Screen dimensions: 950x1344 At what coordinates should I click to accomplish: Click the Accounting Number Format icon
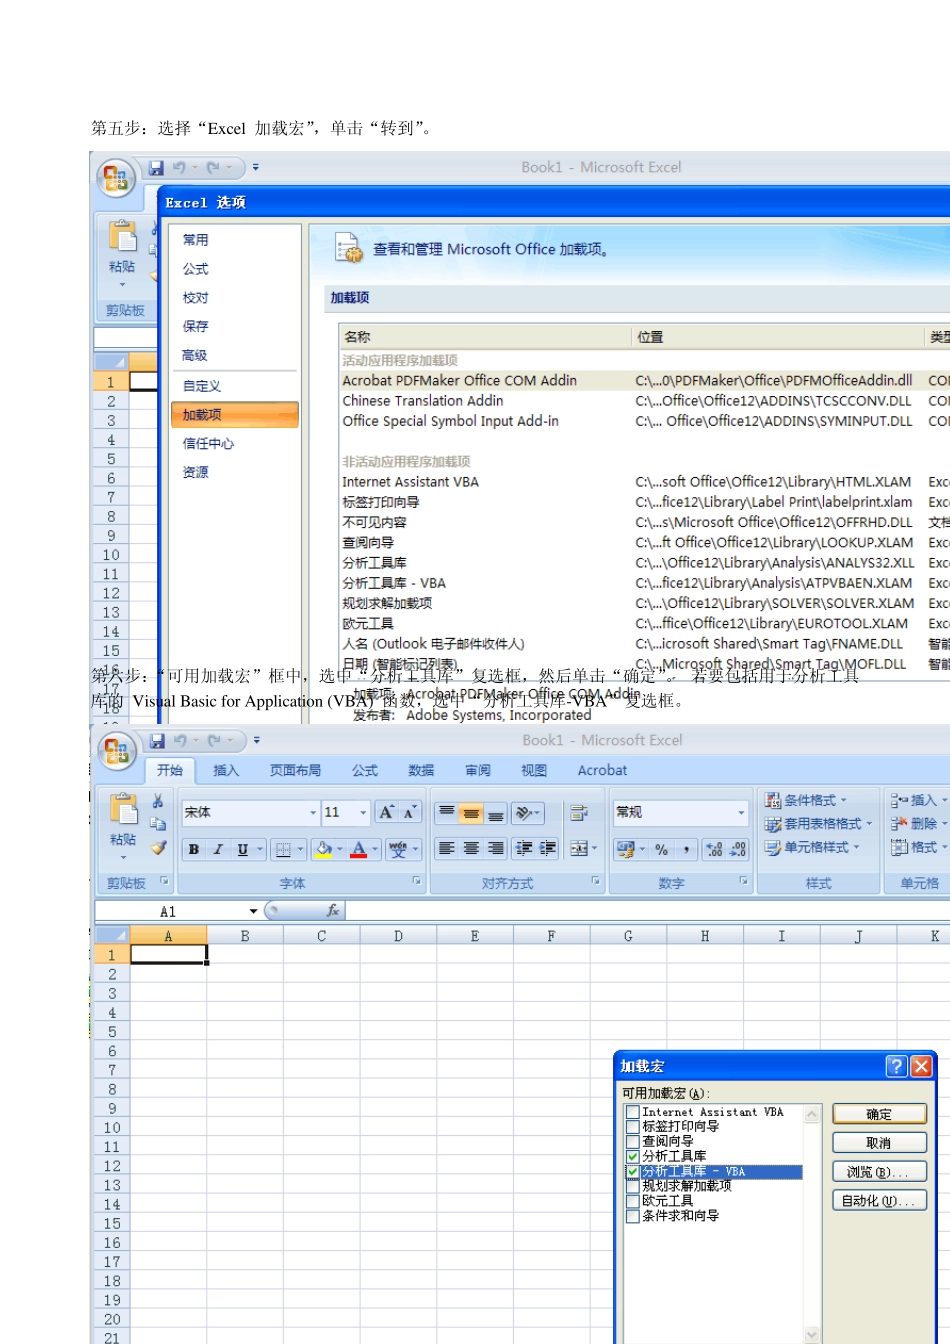click(625, 849)
